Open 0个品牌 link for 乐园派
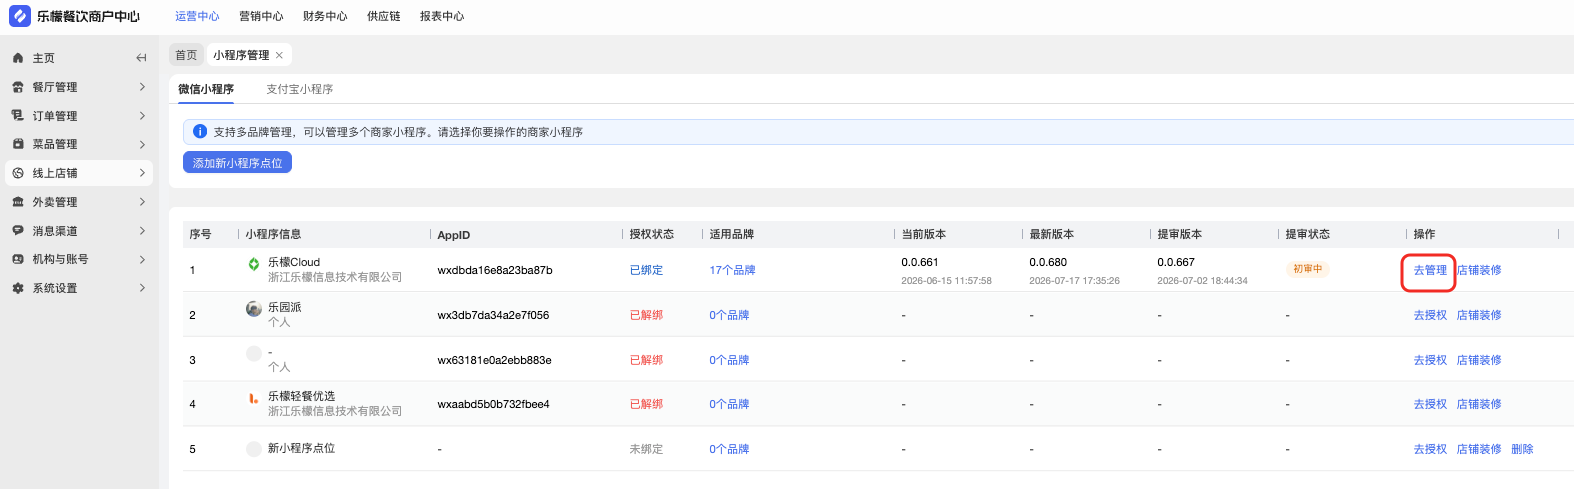This screenshot has width=1574, height=489. [729, 315]
